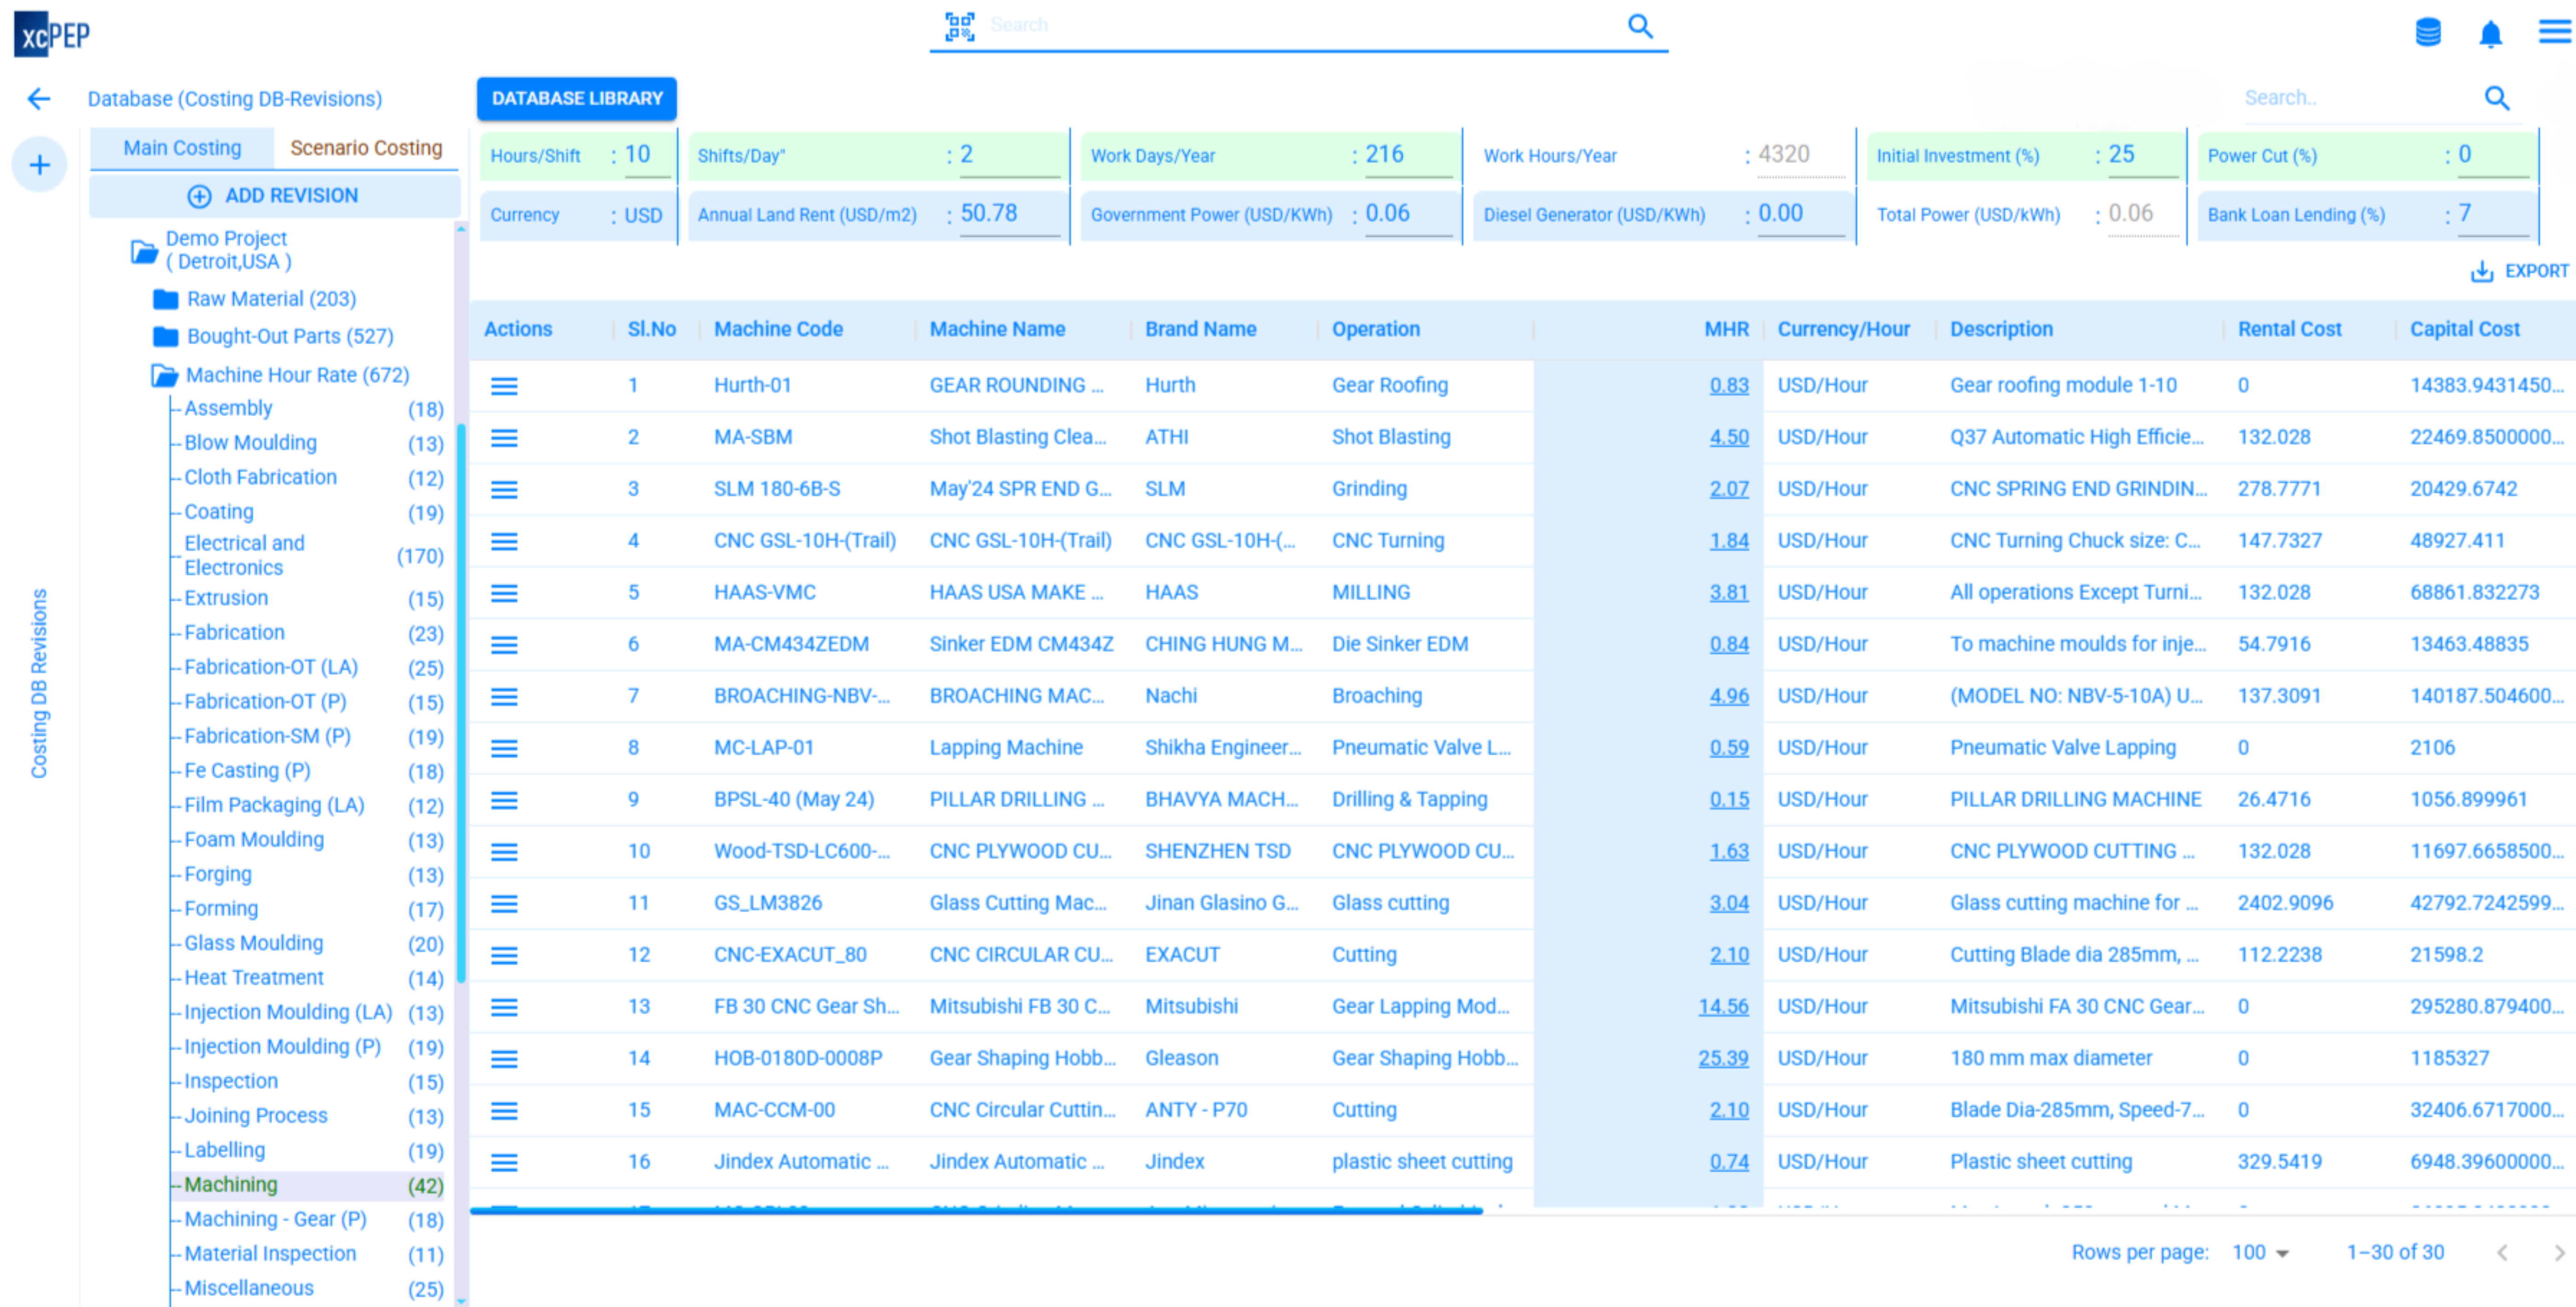Open the DATABASE LIBRARY button

click(x=577, y=98)
